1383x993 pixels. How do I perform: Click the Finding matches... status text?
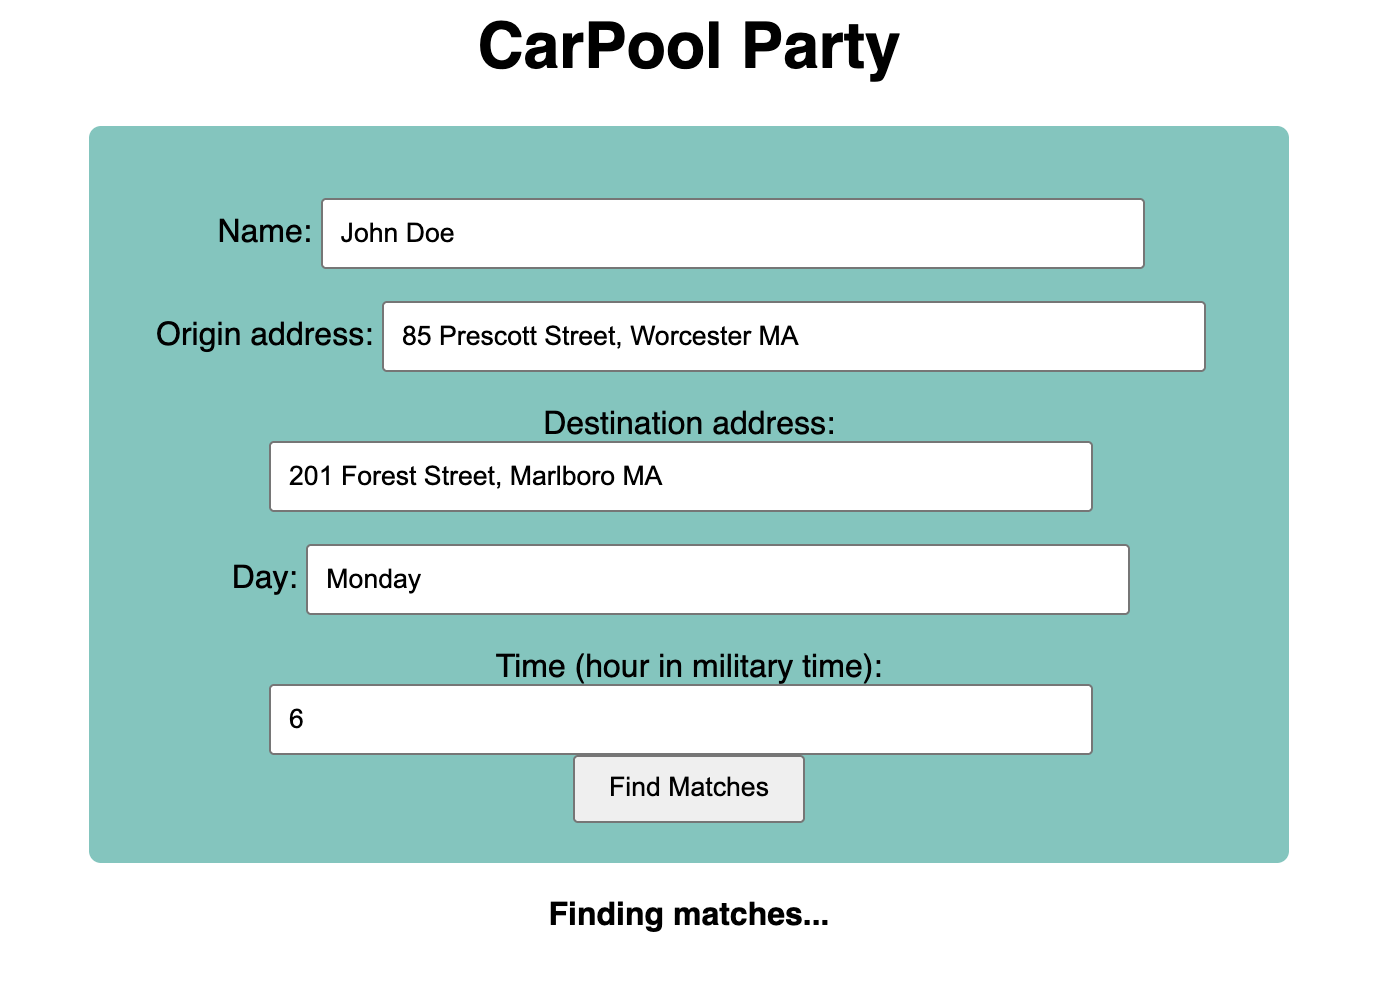click(x=688, y=914)
